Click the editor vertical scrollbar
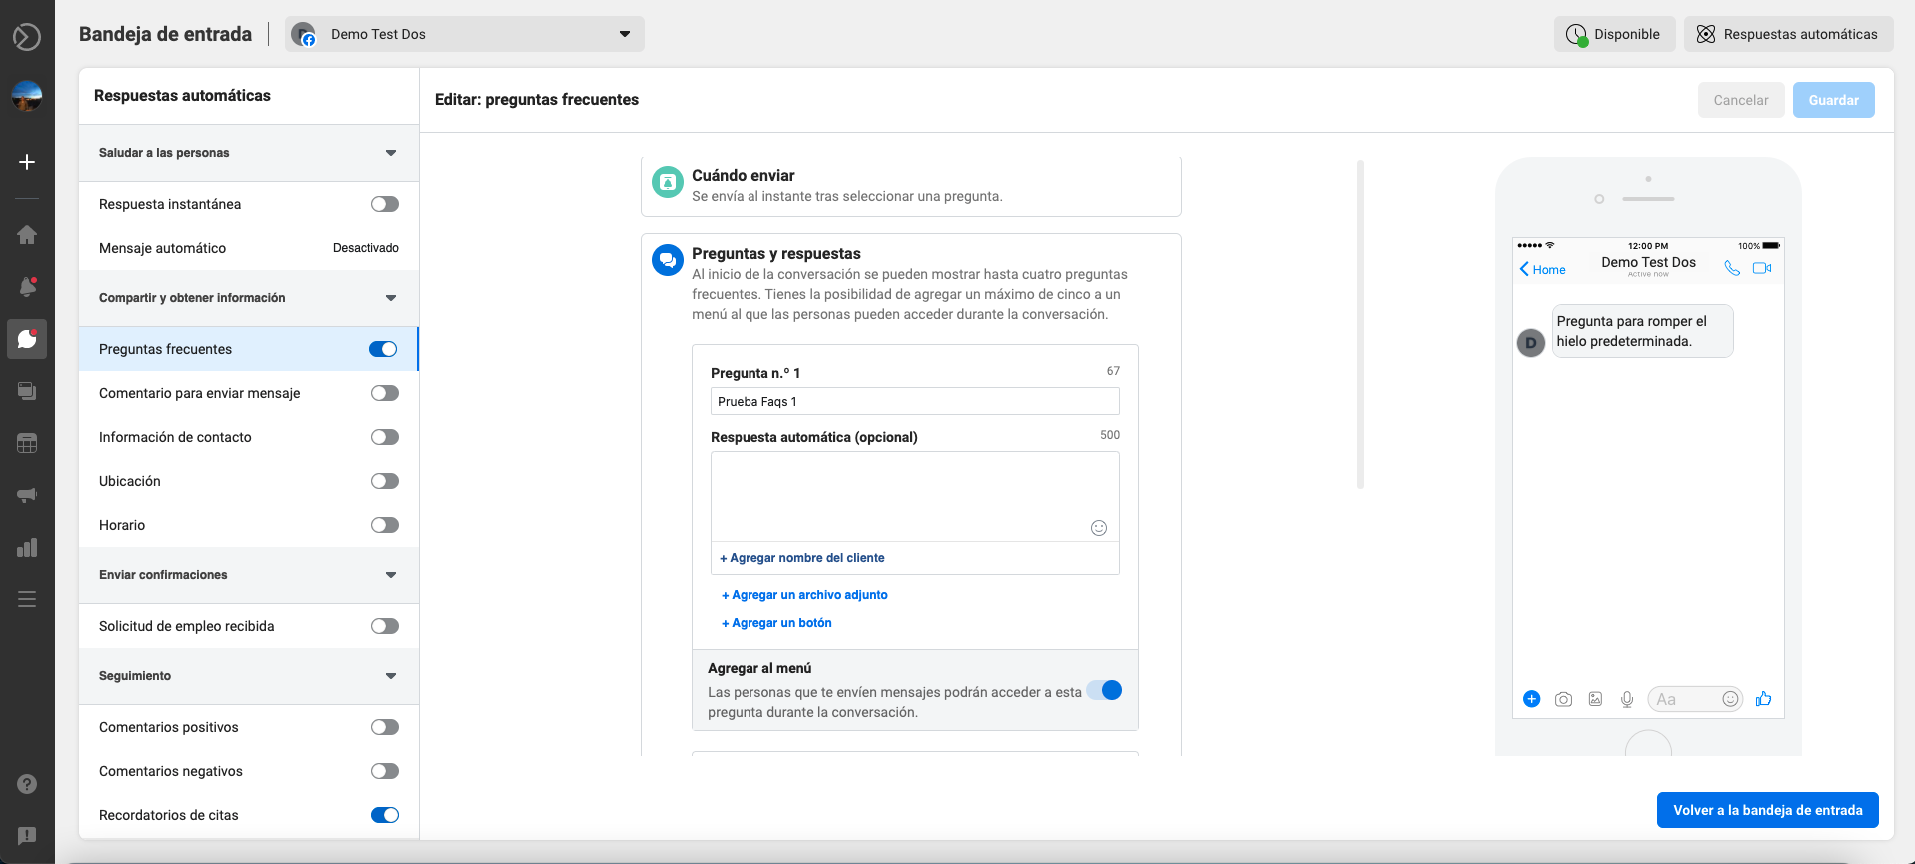The width and height of the screenshot is (1915, 864). 1360,324
